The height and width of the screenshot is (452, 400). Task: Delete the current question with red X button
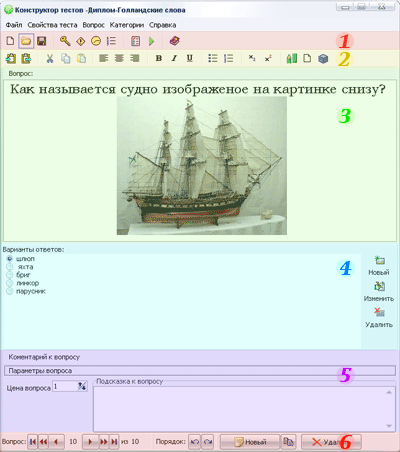tap(331, 442)
